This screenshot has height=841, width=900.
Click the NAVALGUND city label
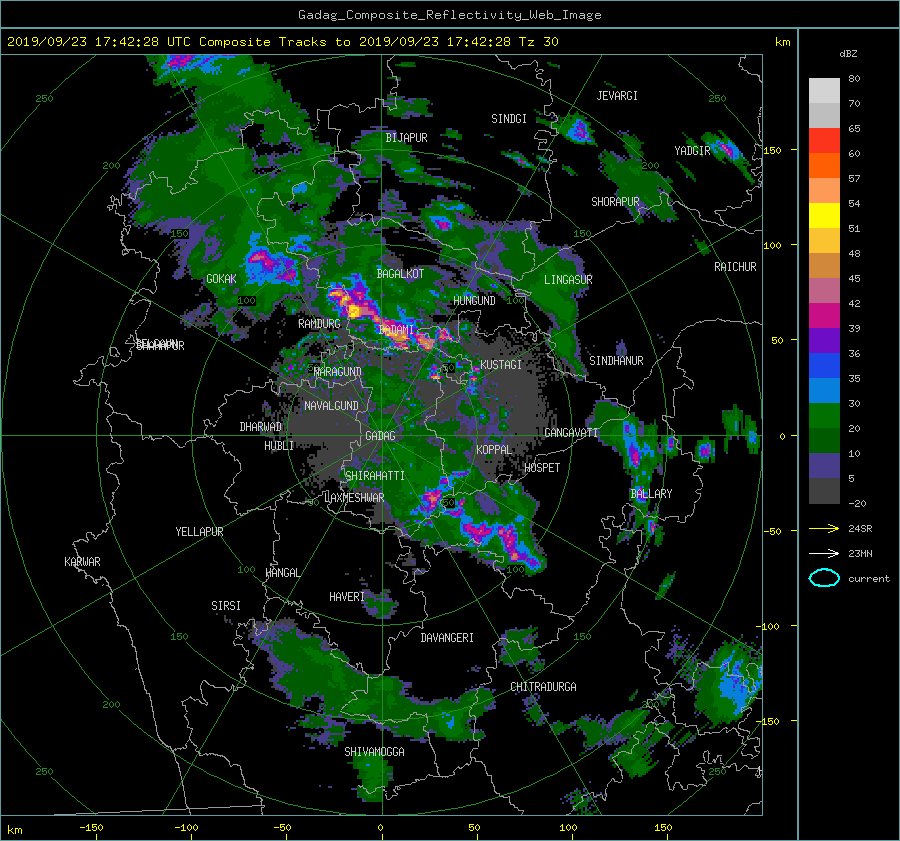click(331, 406)
